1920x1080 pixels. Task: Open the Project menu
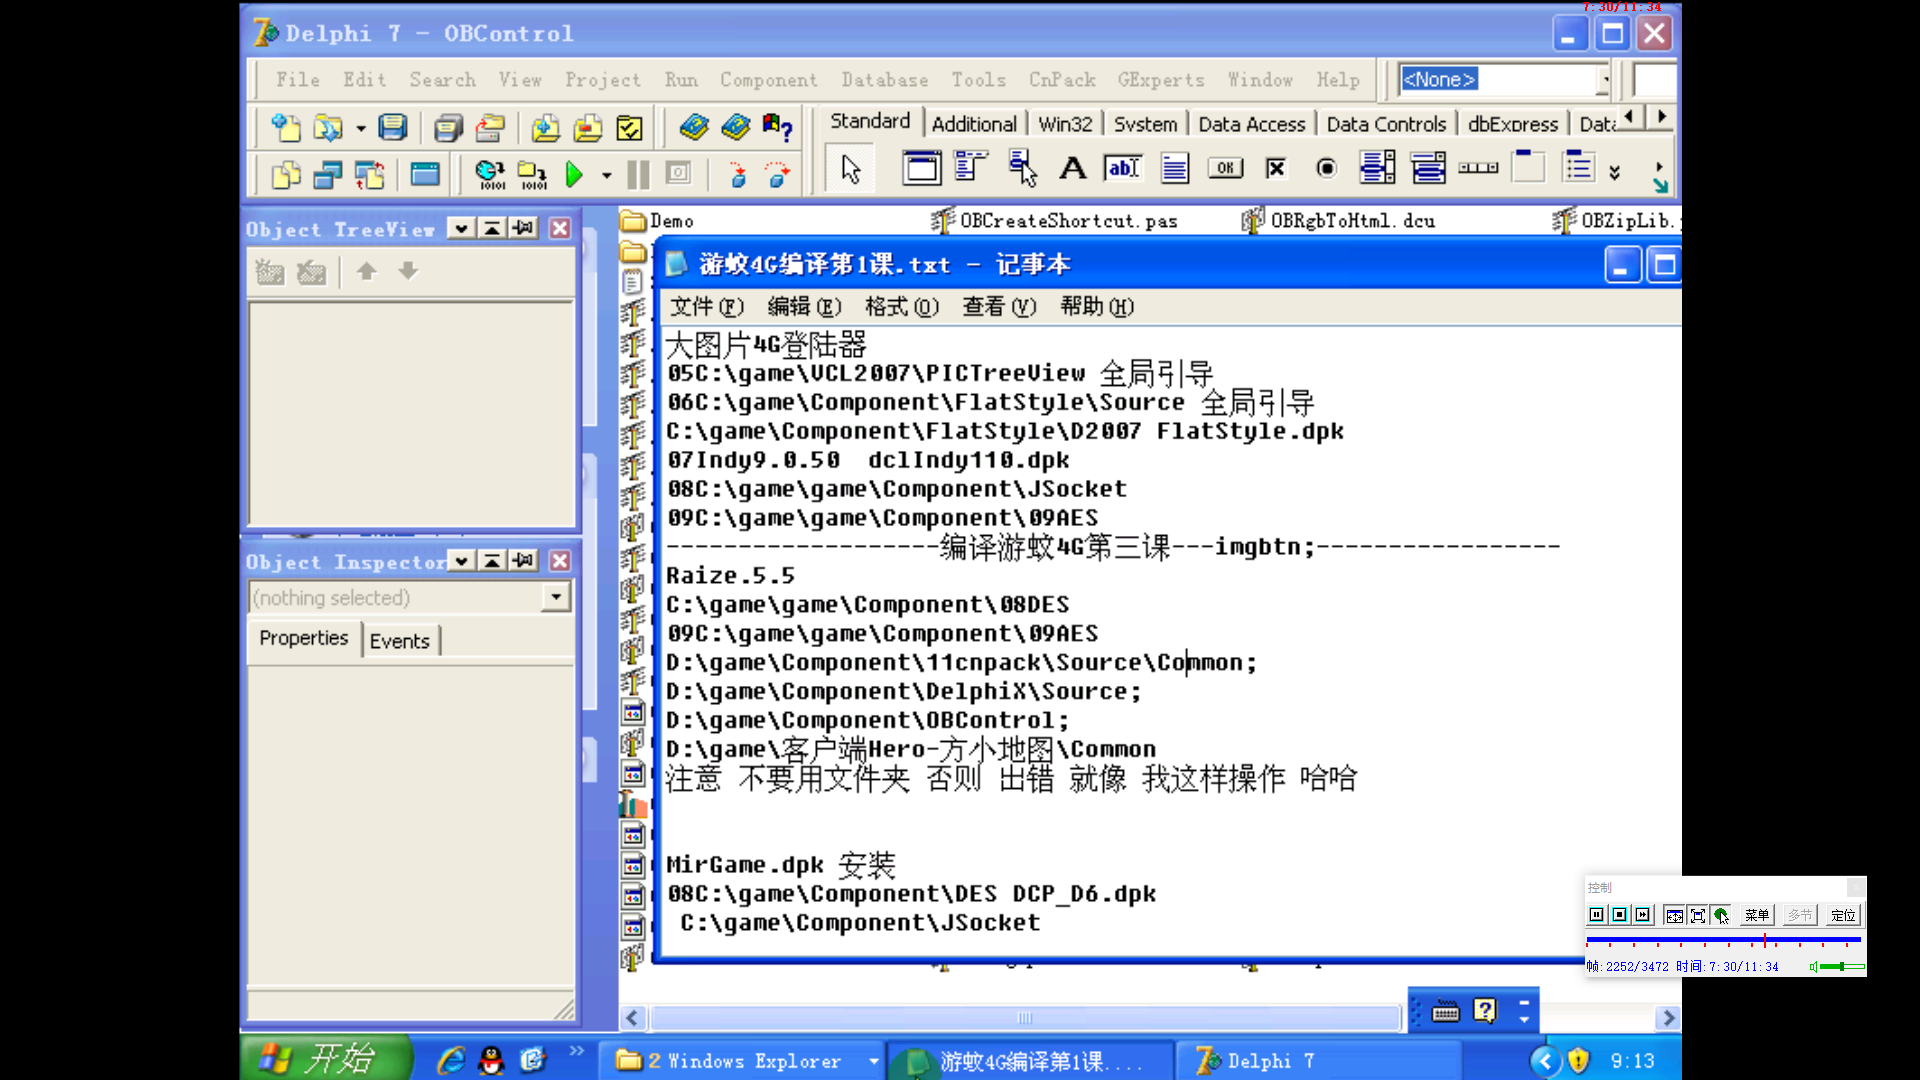click(602, 79)
